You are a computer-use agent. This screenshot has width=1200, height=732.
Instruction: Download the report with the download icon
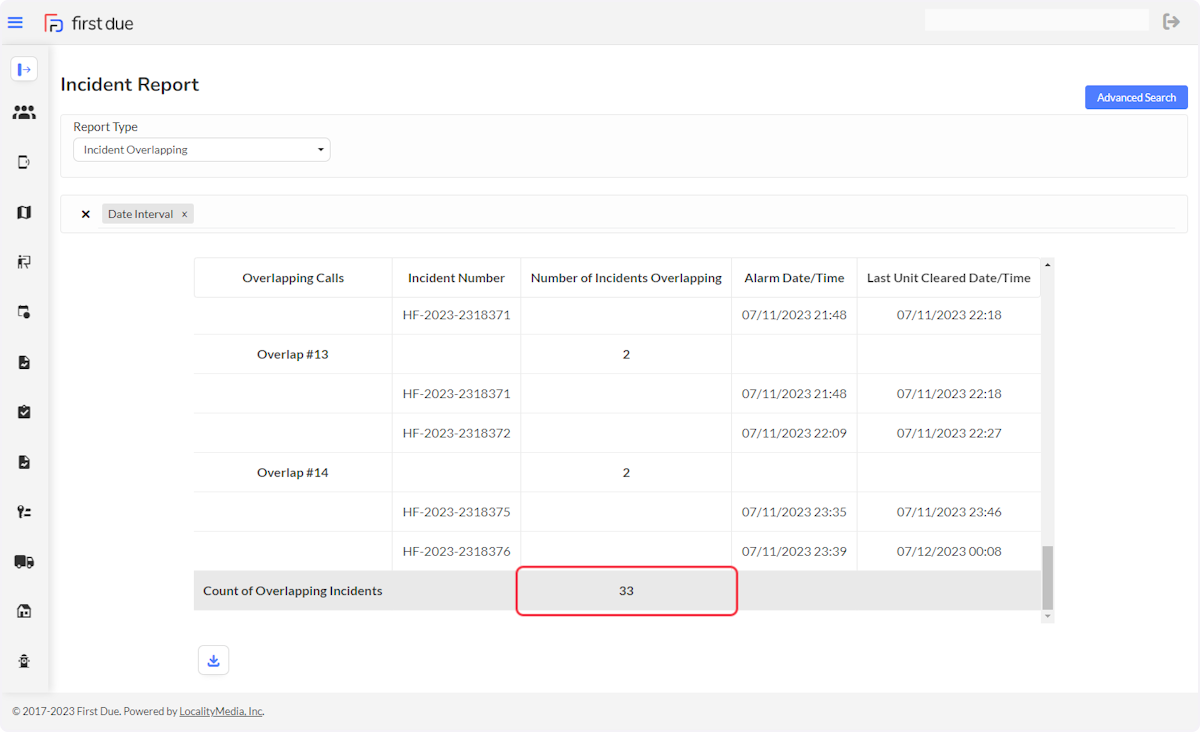tap(213, 660)
